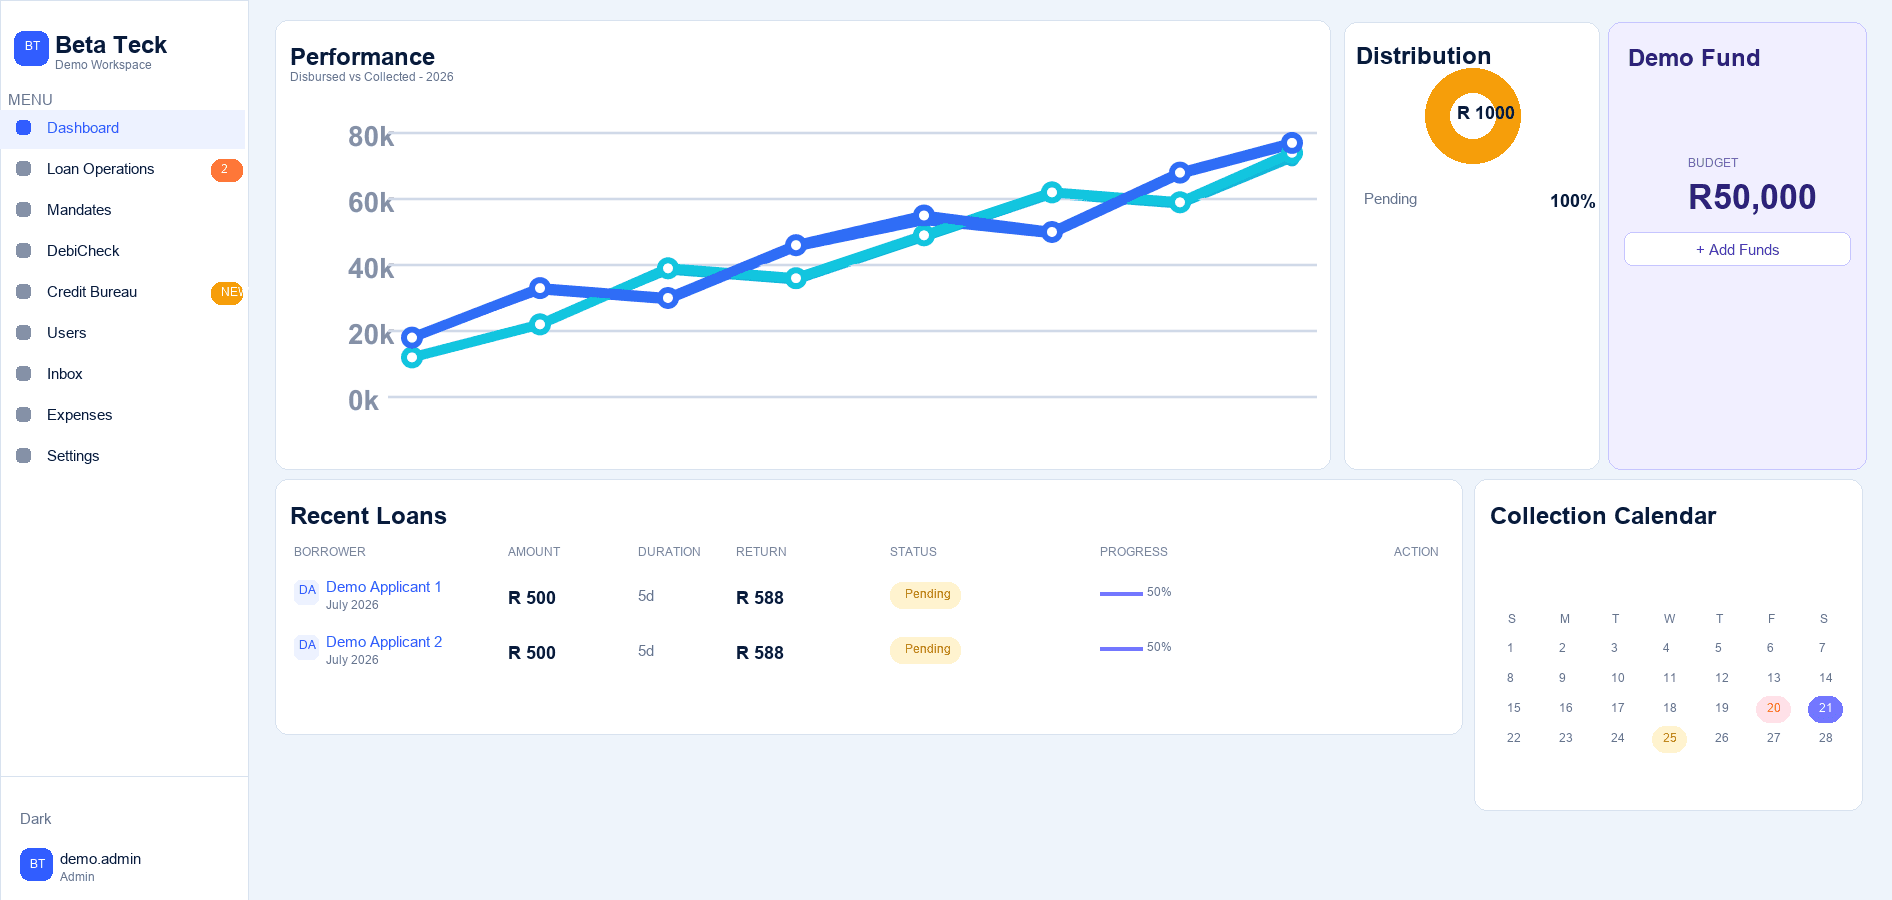Click the STATUS column header
Viewport: 1892px width, 900px height.
click(913, 552)
